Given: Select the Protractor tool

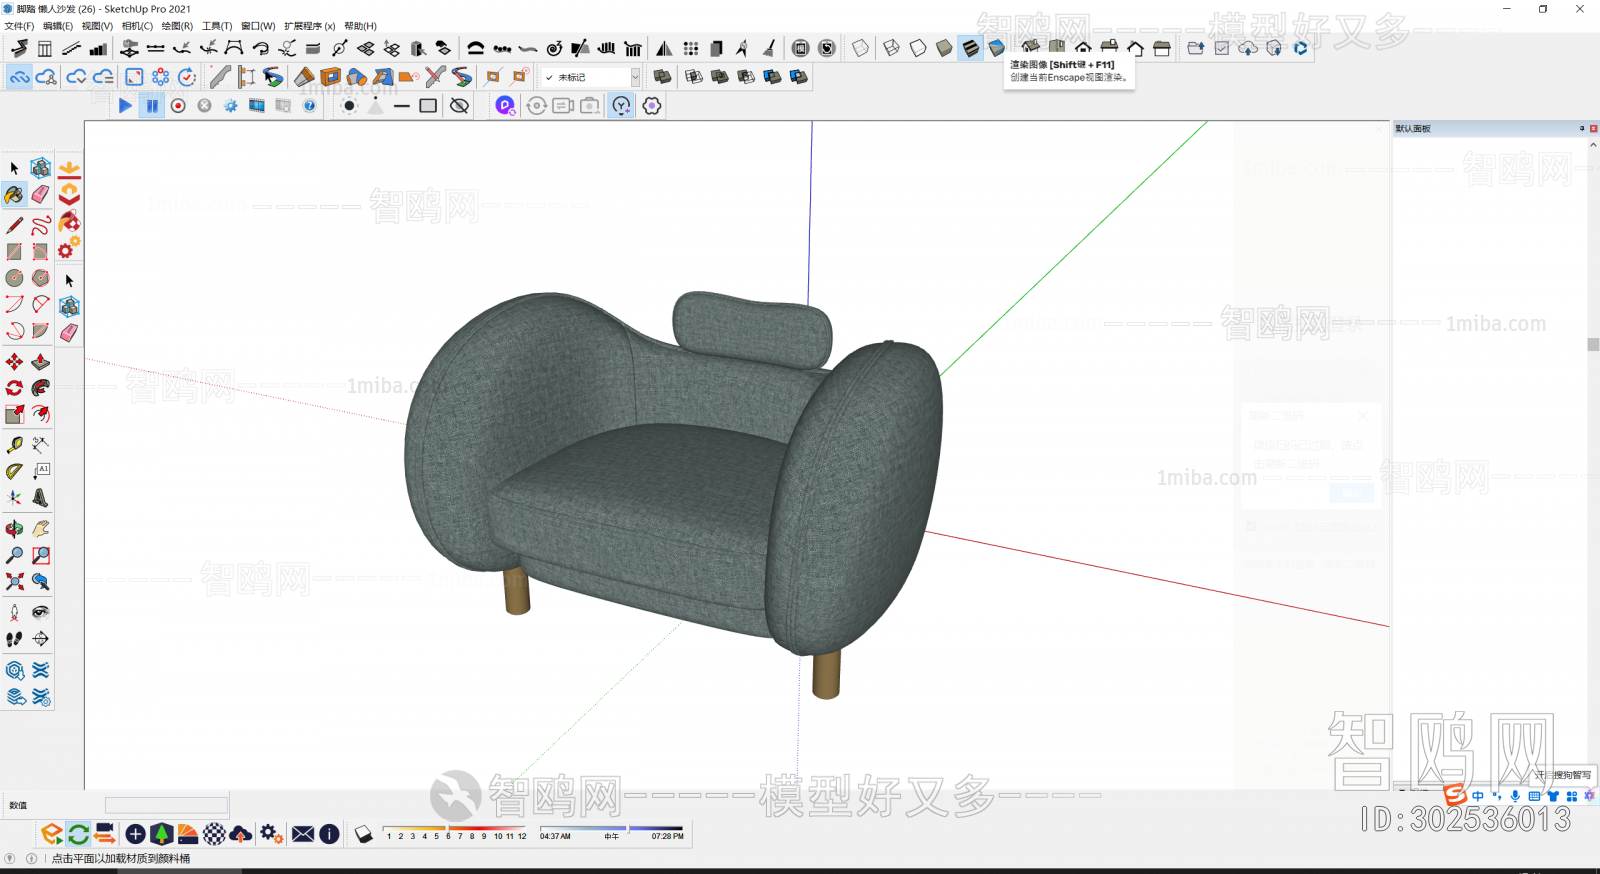Looking at the screenshot, I should pos(14,471).
